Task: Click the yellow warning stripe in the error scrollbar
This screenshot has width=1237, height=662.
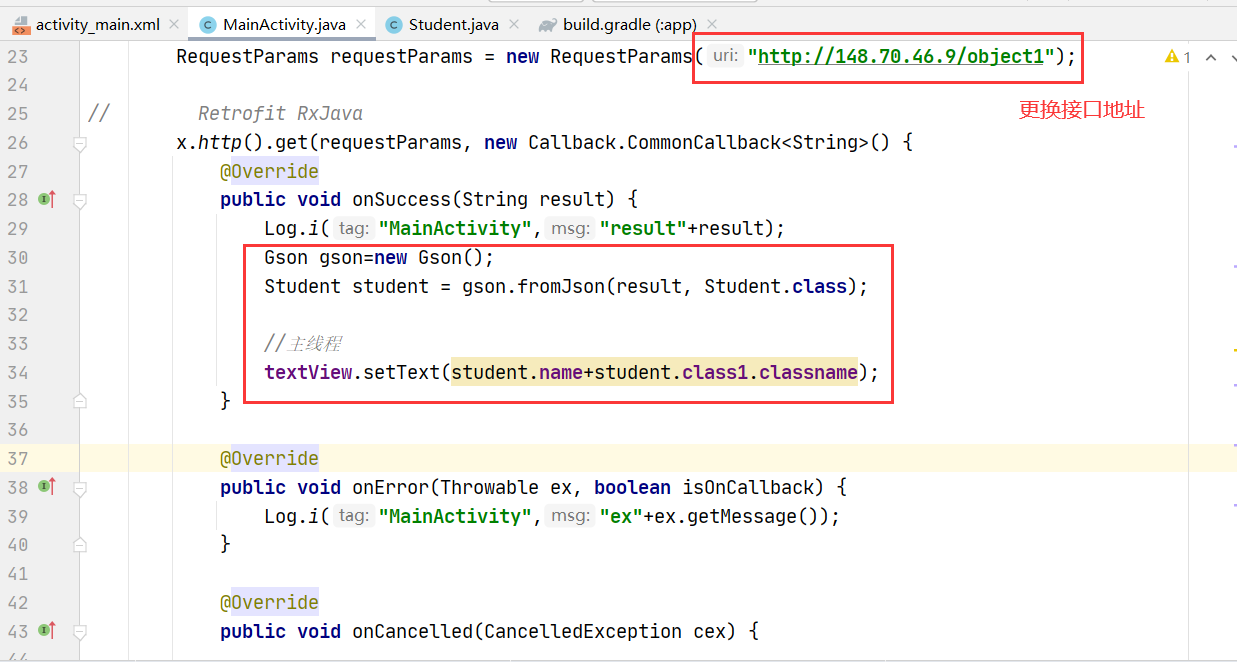Action: click(1233, 351)
